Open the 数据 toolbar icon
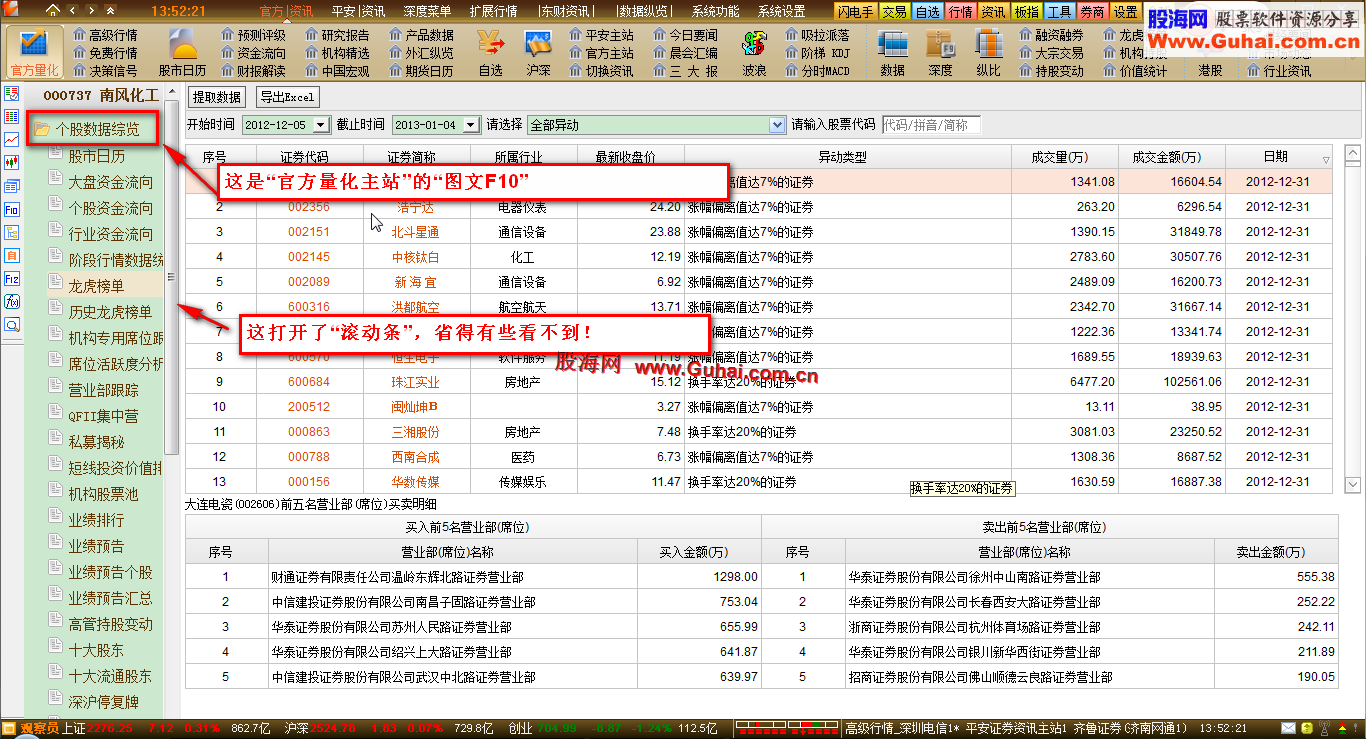 pos(893,53)
